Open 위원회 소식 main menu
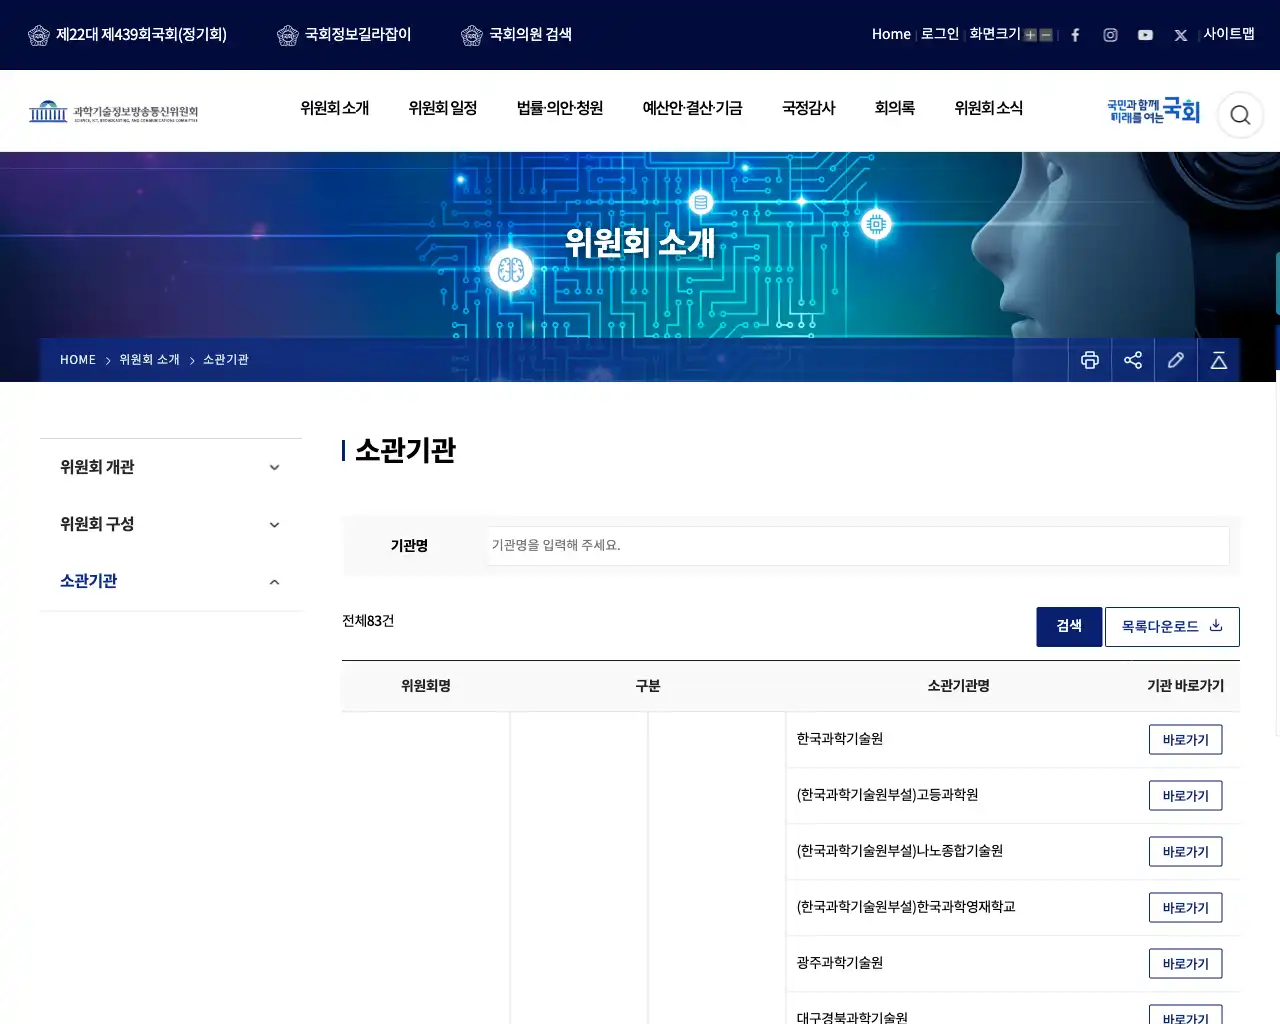 click(x=989, y=108)
